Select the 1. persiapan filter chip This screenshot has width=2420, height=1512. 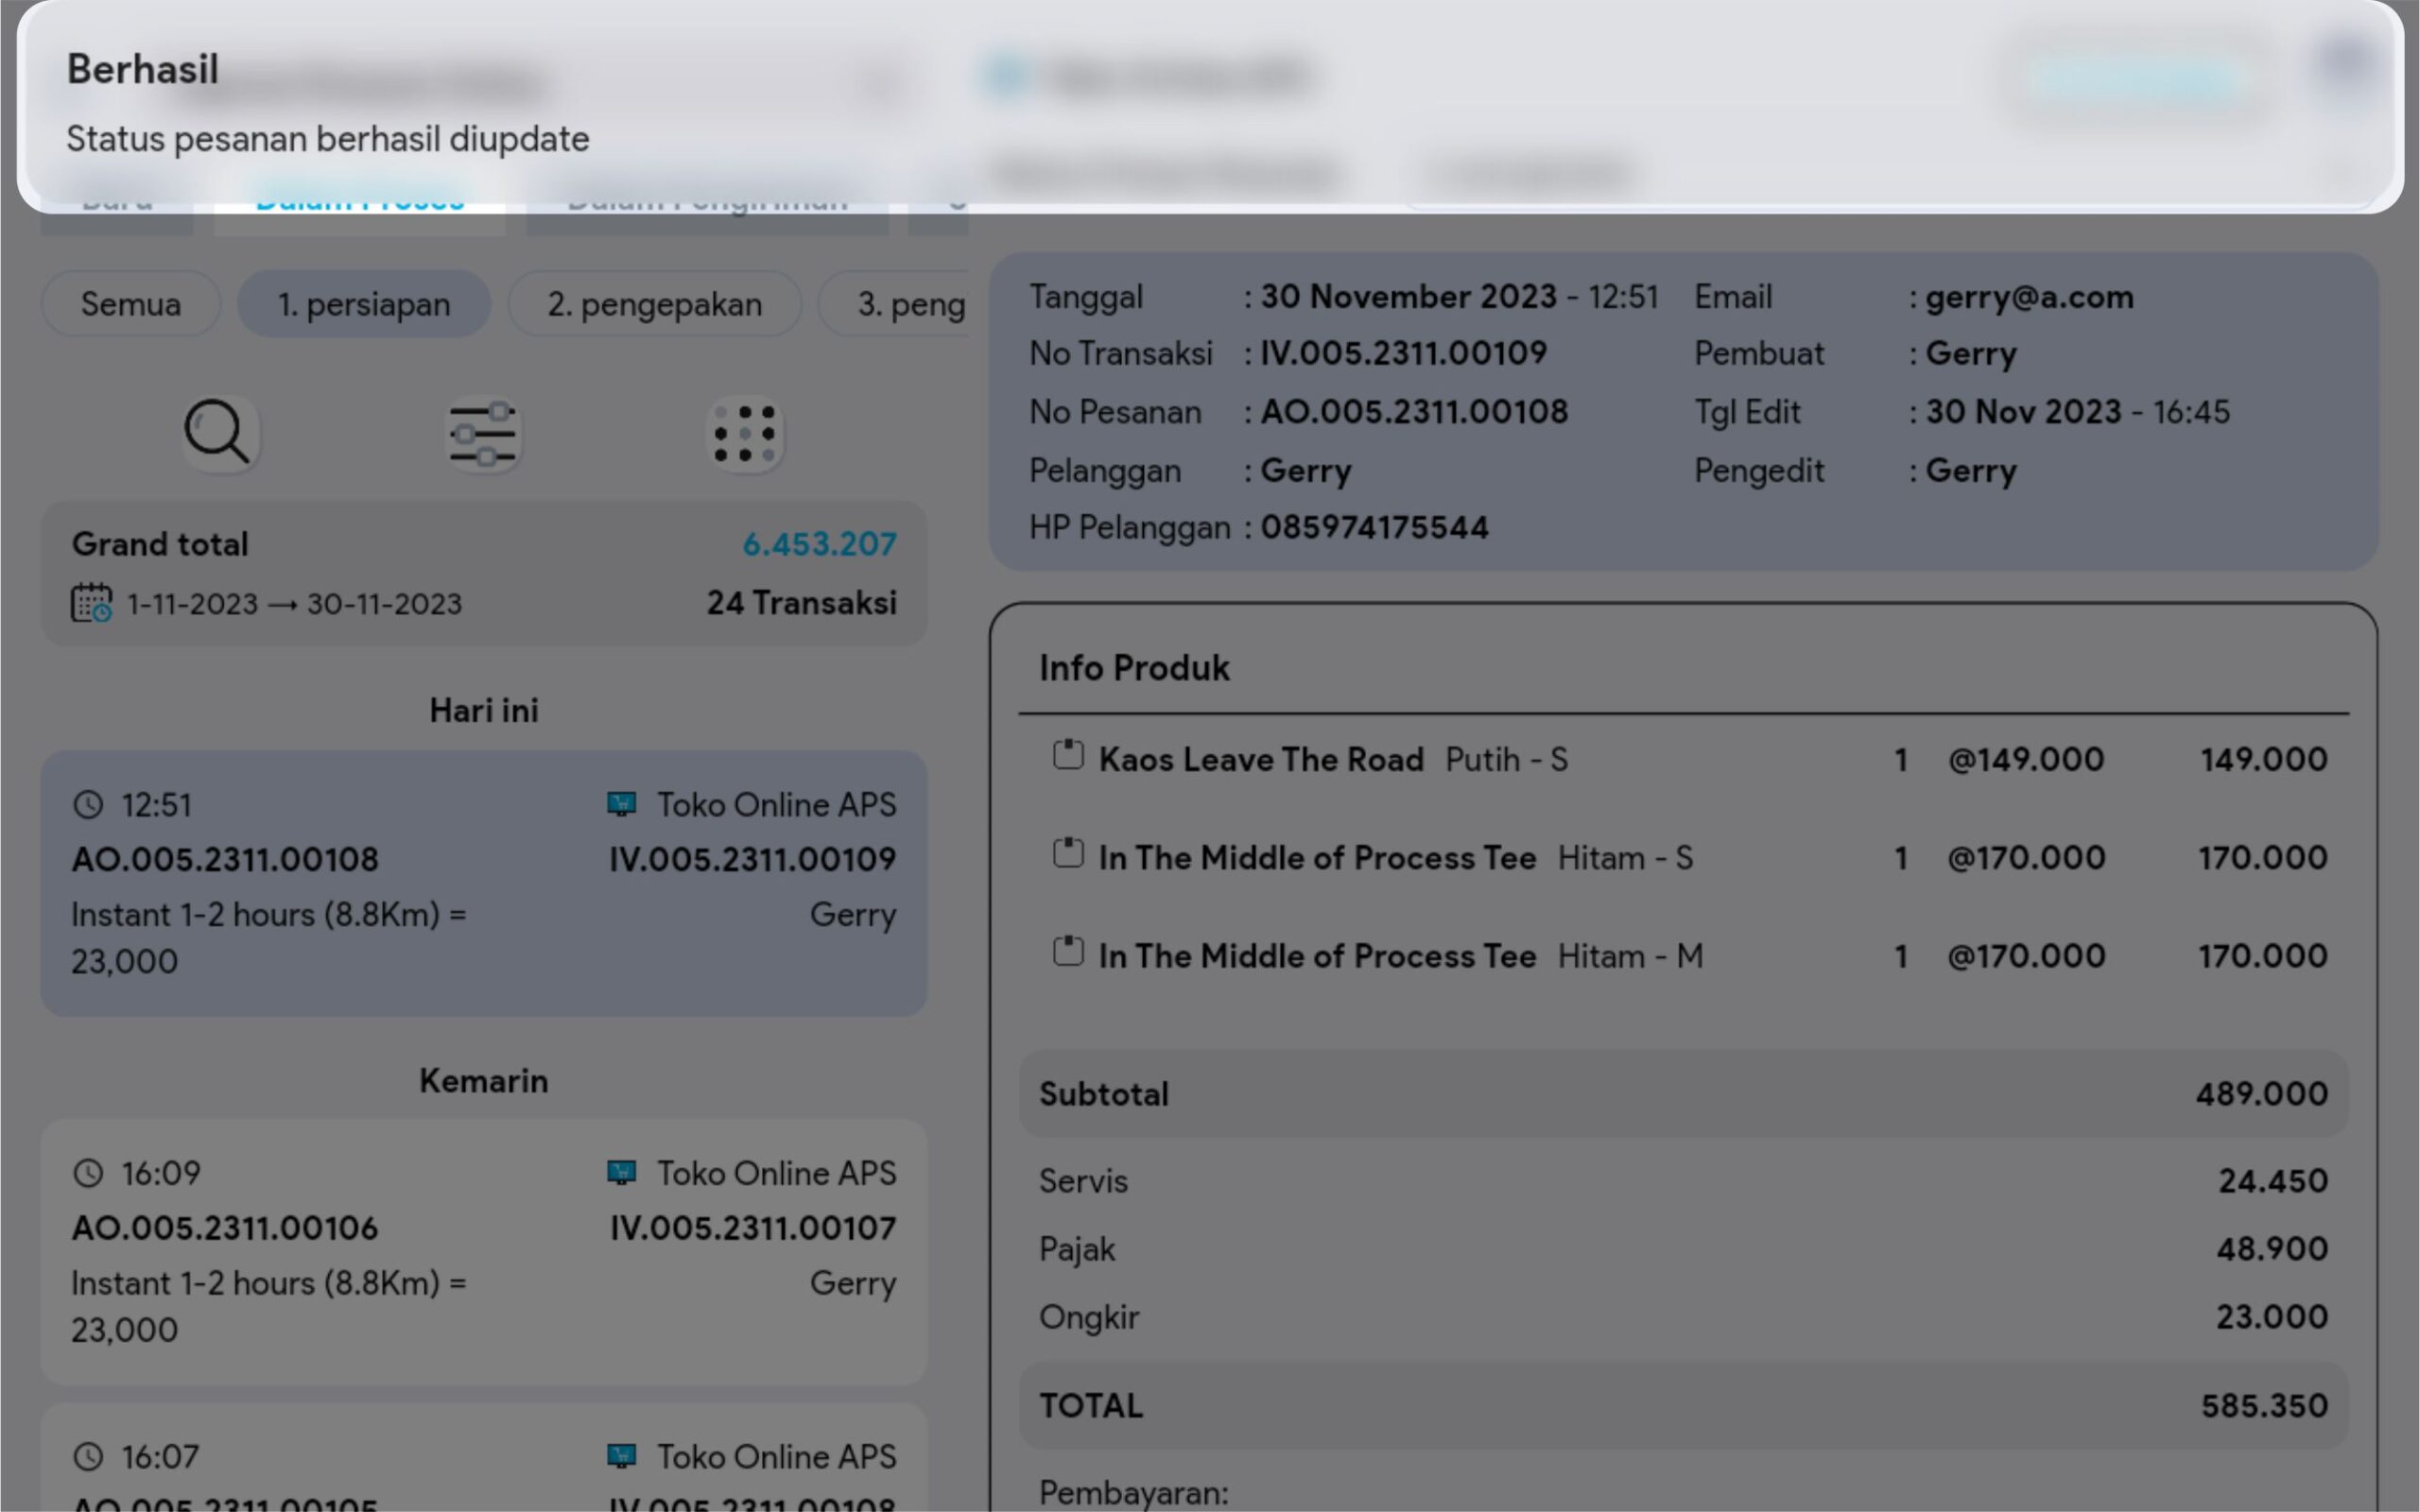[363, 304]
